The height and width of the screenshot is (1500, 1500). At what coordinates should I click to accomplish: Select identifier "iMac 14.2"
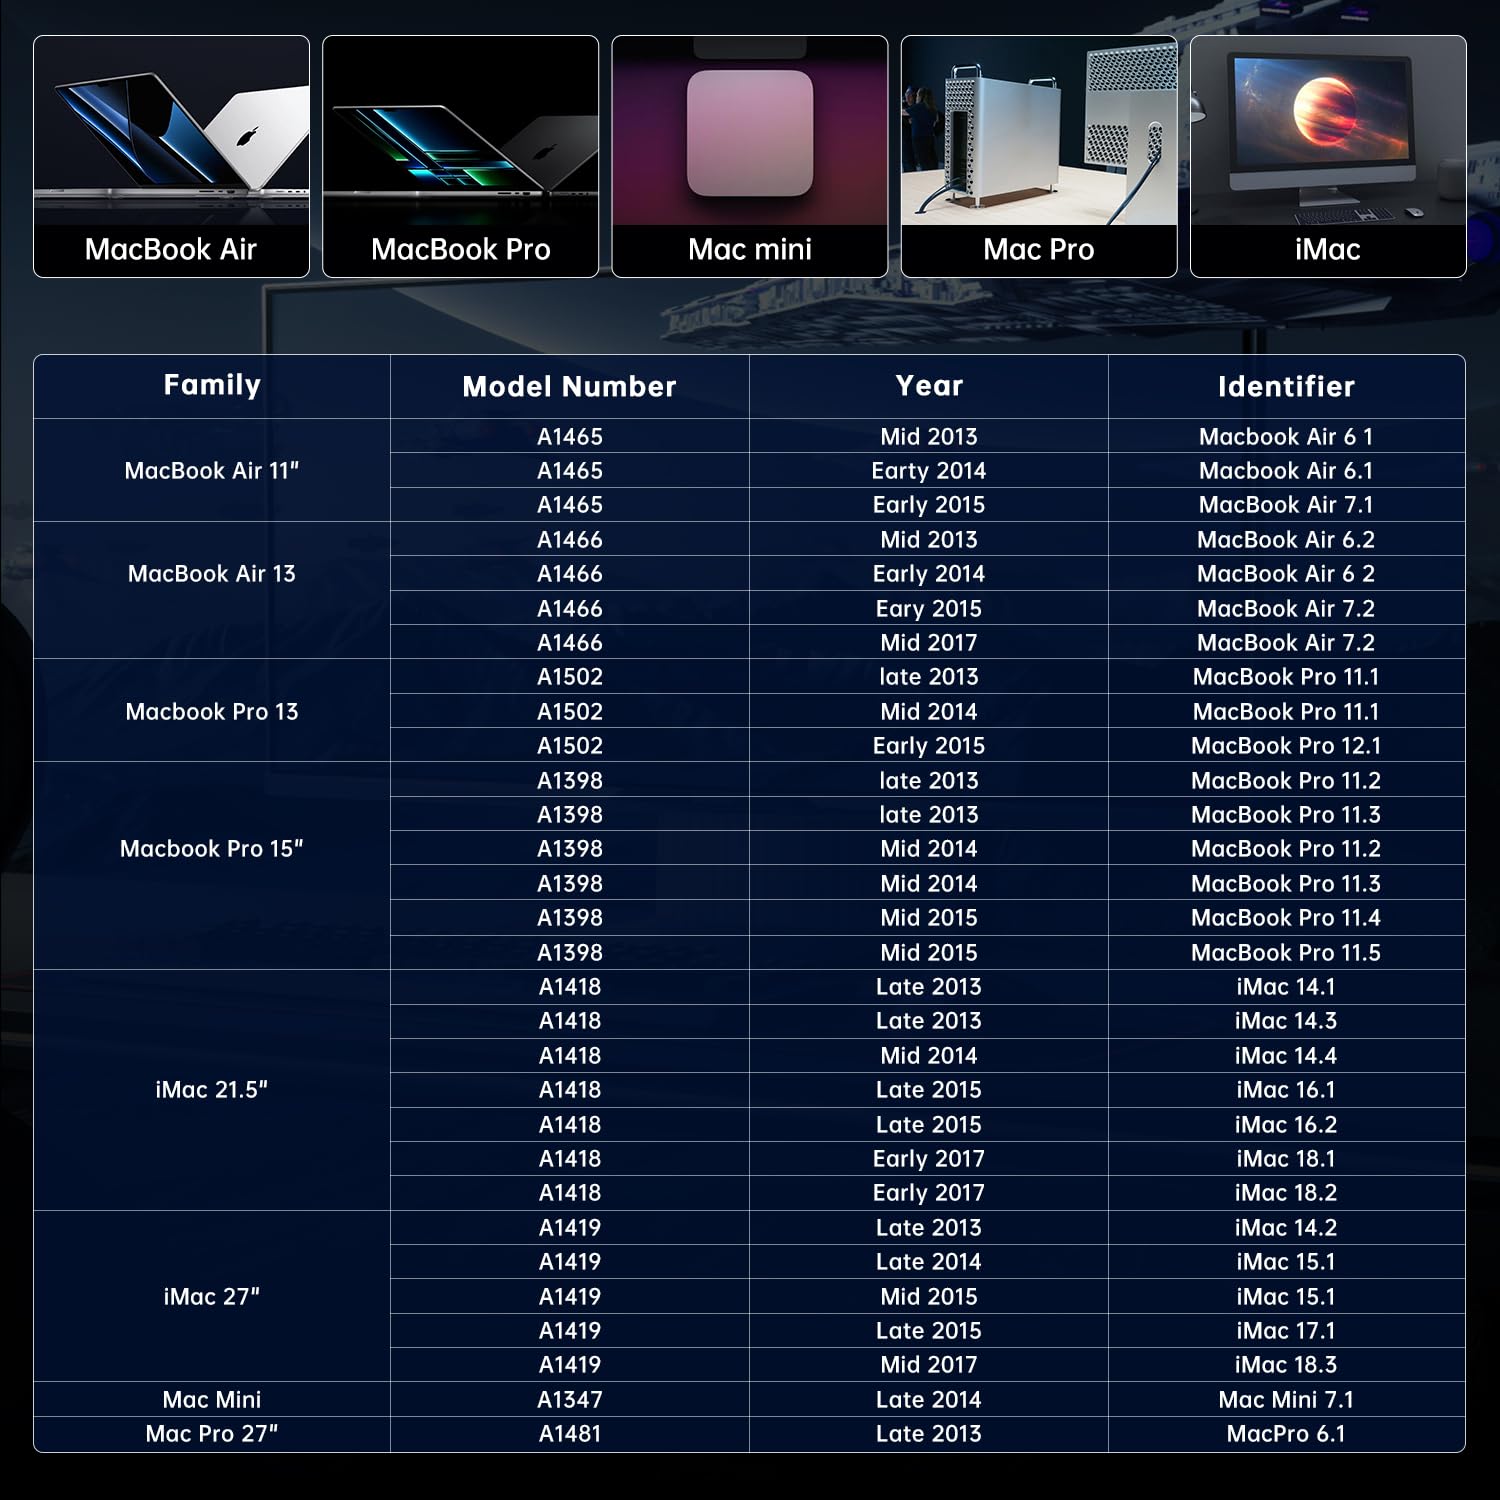point(1286,1228)
